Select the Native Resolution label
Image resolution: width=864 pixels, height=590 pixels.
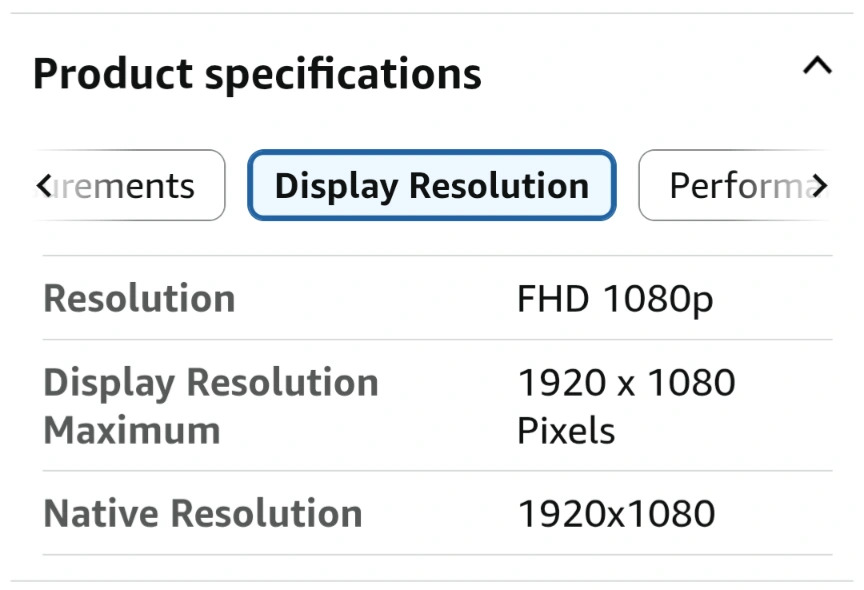[203, 513]
